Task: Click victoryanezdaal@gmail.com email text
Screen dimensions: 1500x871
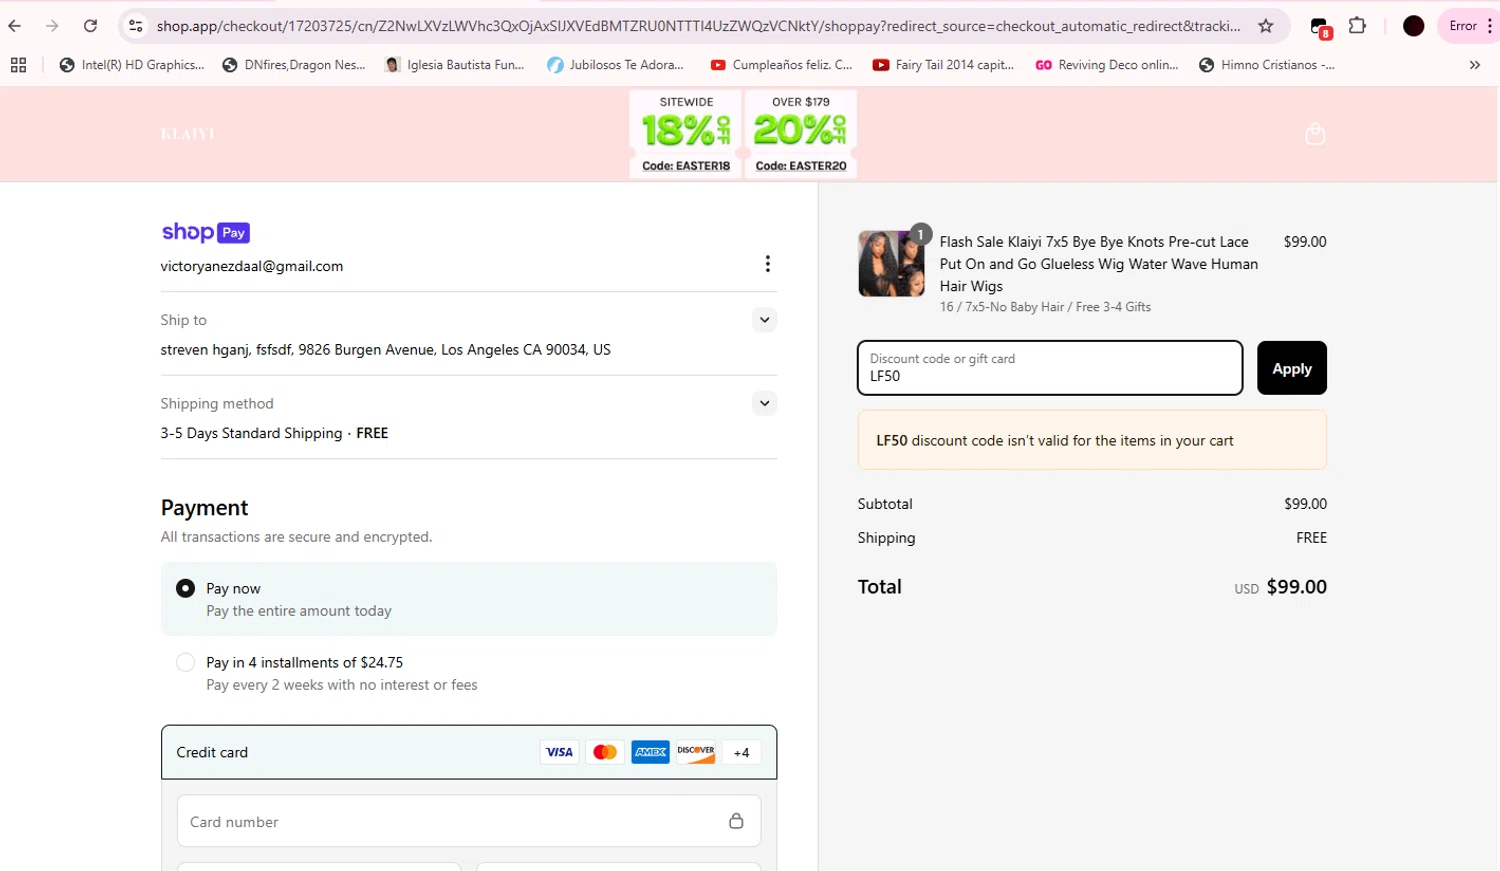Action: [x=252, y=266]
